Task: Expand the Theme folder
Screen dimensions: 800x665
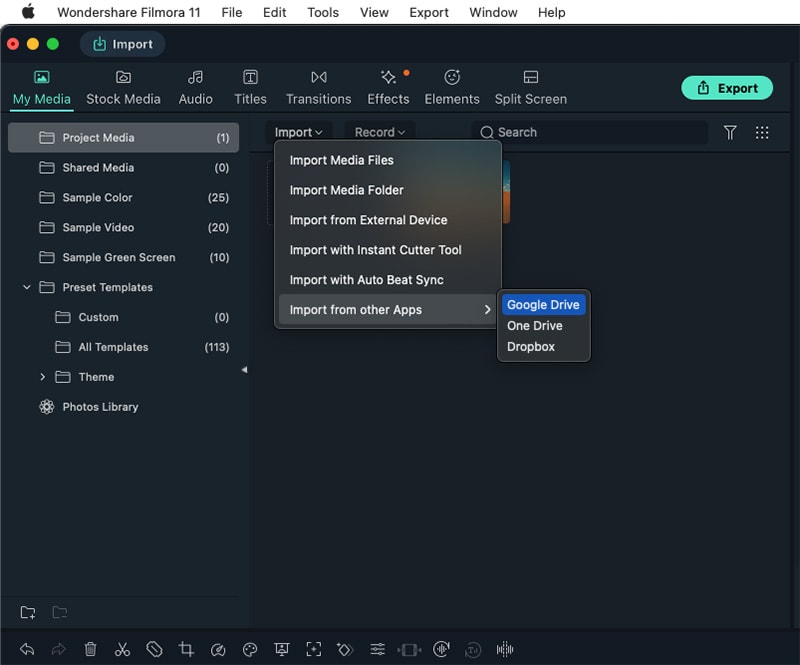Action: [42, 377]
